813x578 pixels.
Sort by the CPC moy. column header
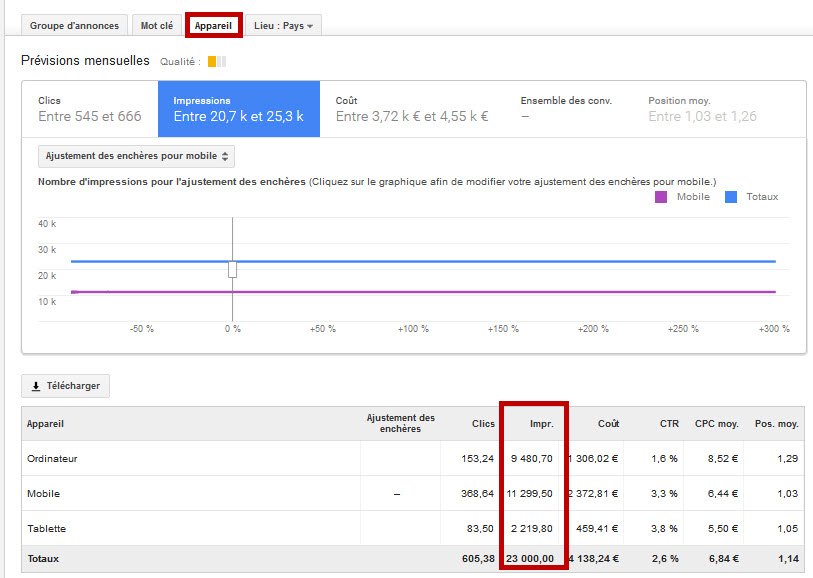click(717, 424)
